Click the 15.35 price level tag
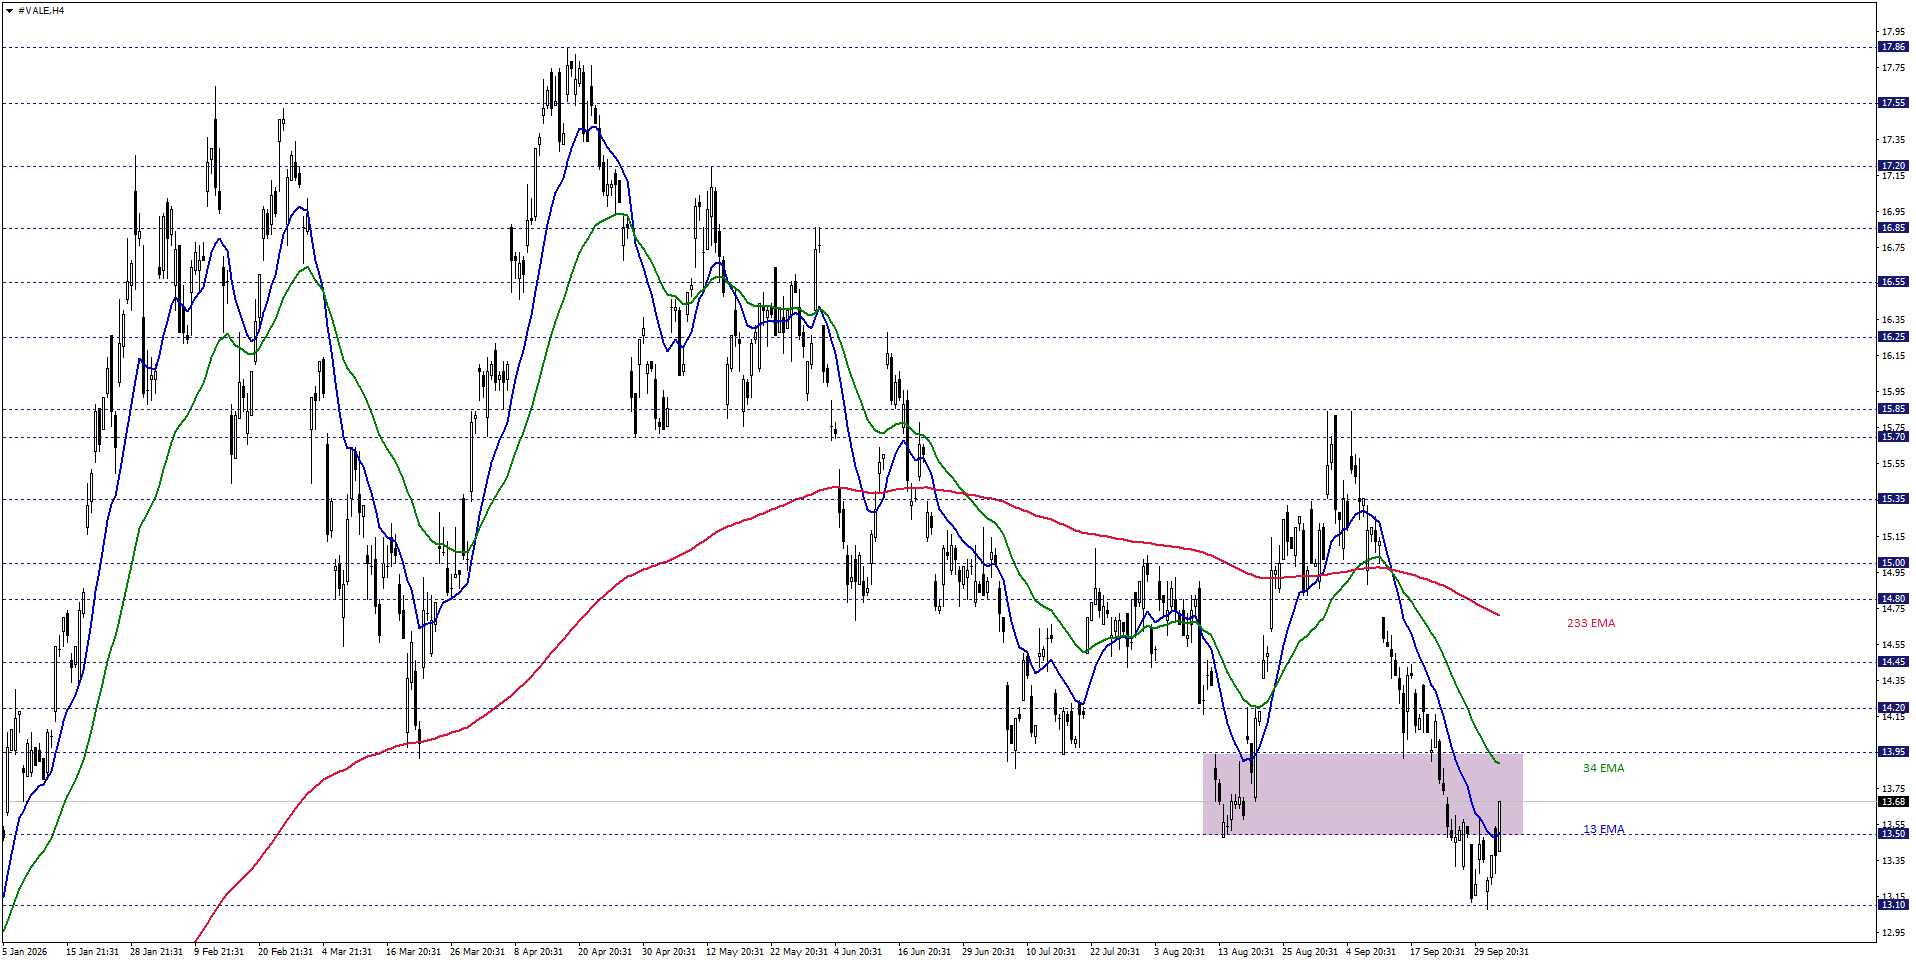Image resolution: width=1916 pixels, height=963 pixels. point(1893,499)
